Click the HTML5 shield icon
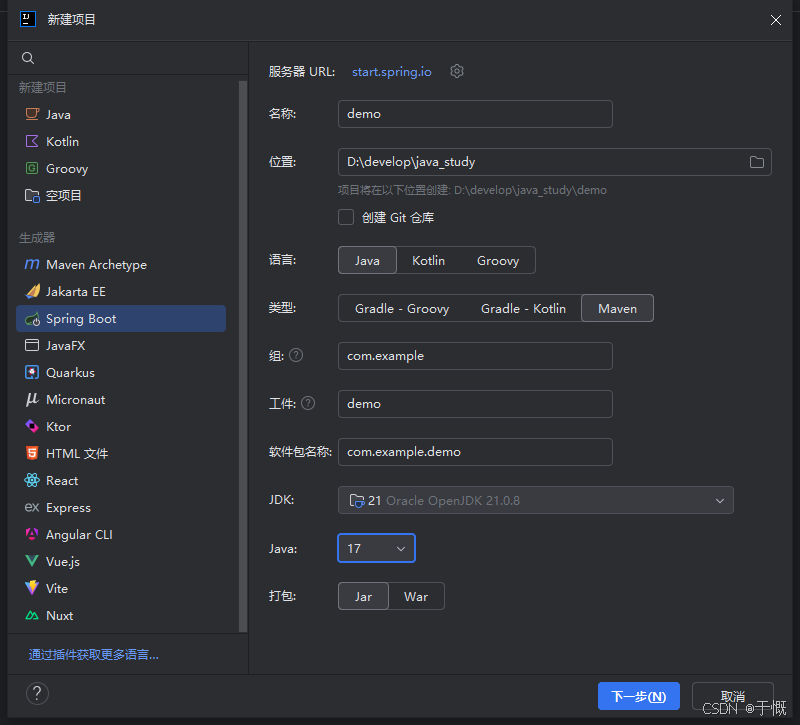Viewport: 800px width, 725px height. [32, 453]
